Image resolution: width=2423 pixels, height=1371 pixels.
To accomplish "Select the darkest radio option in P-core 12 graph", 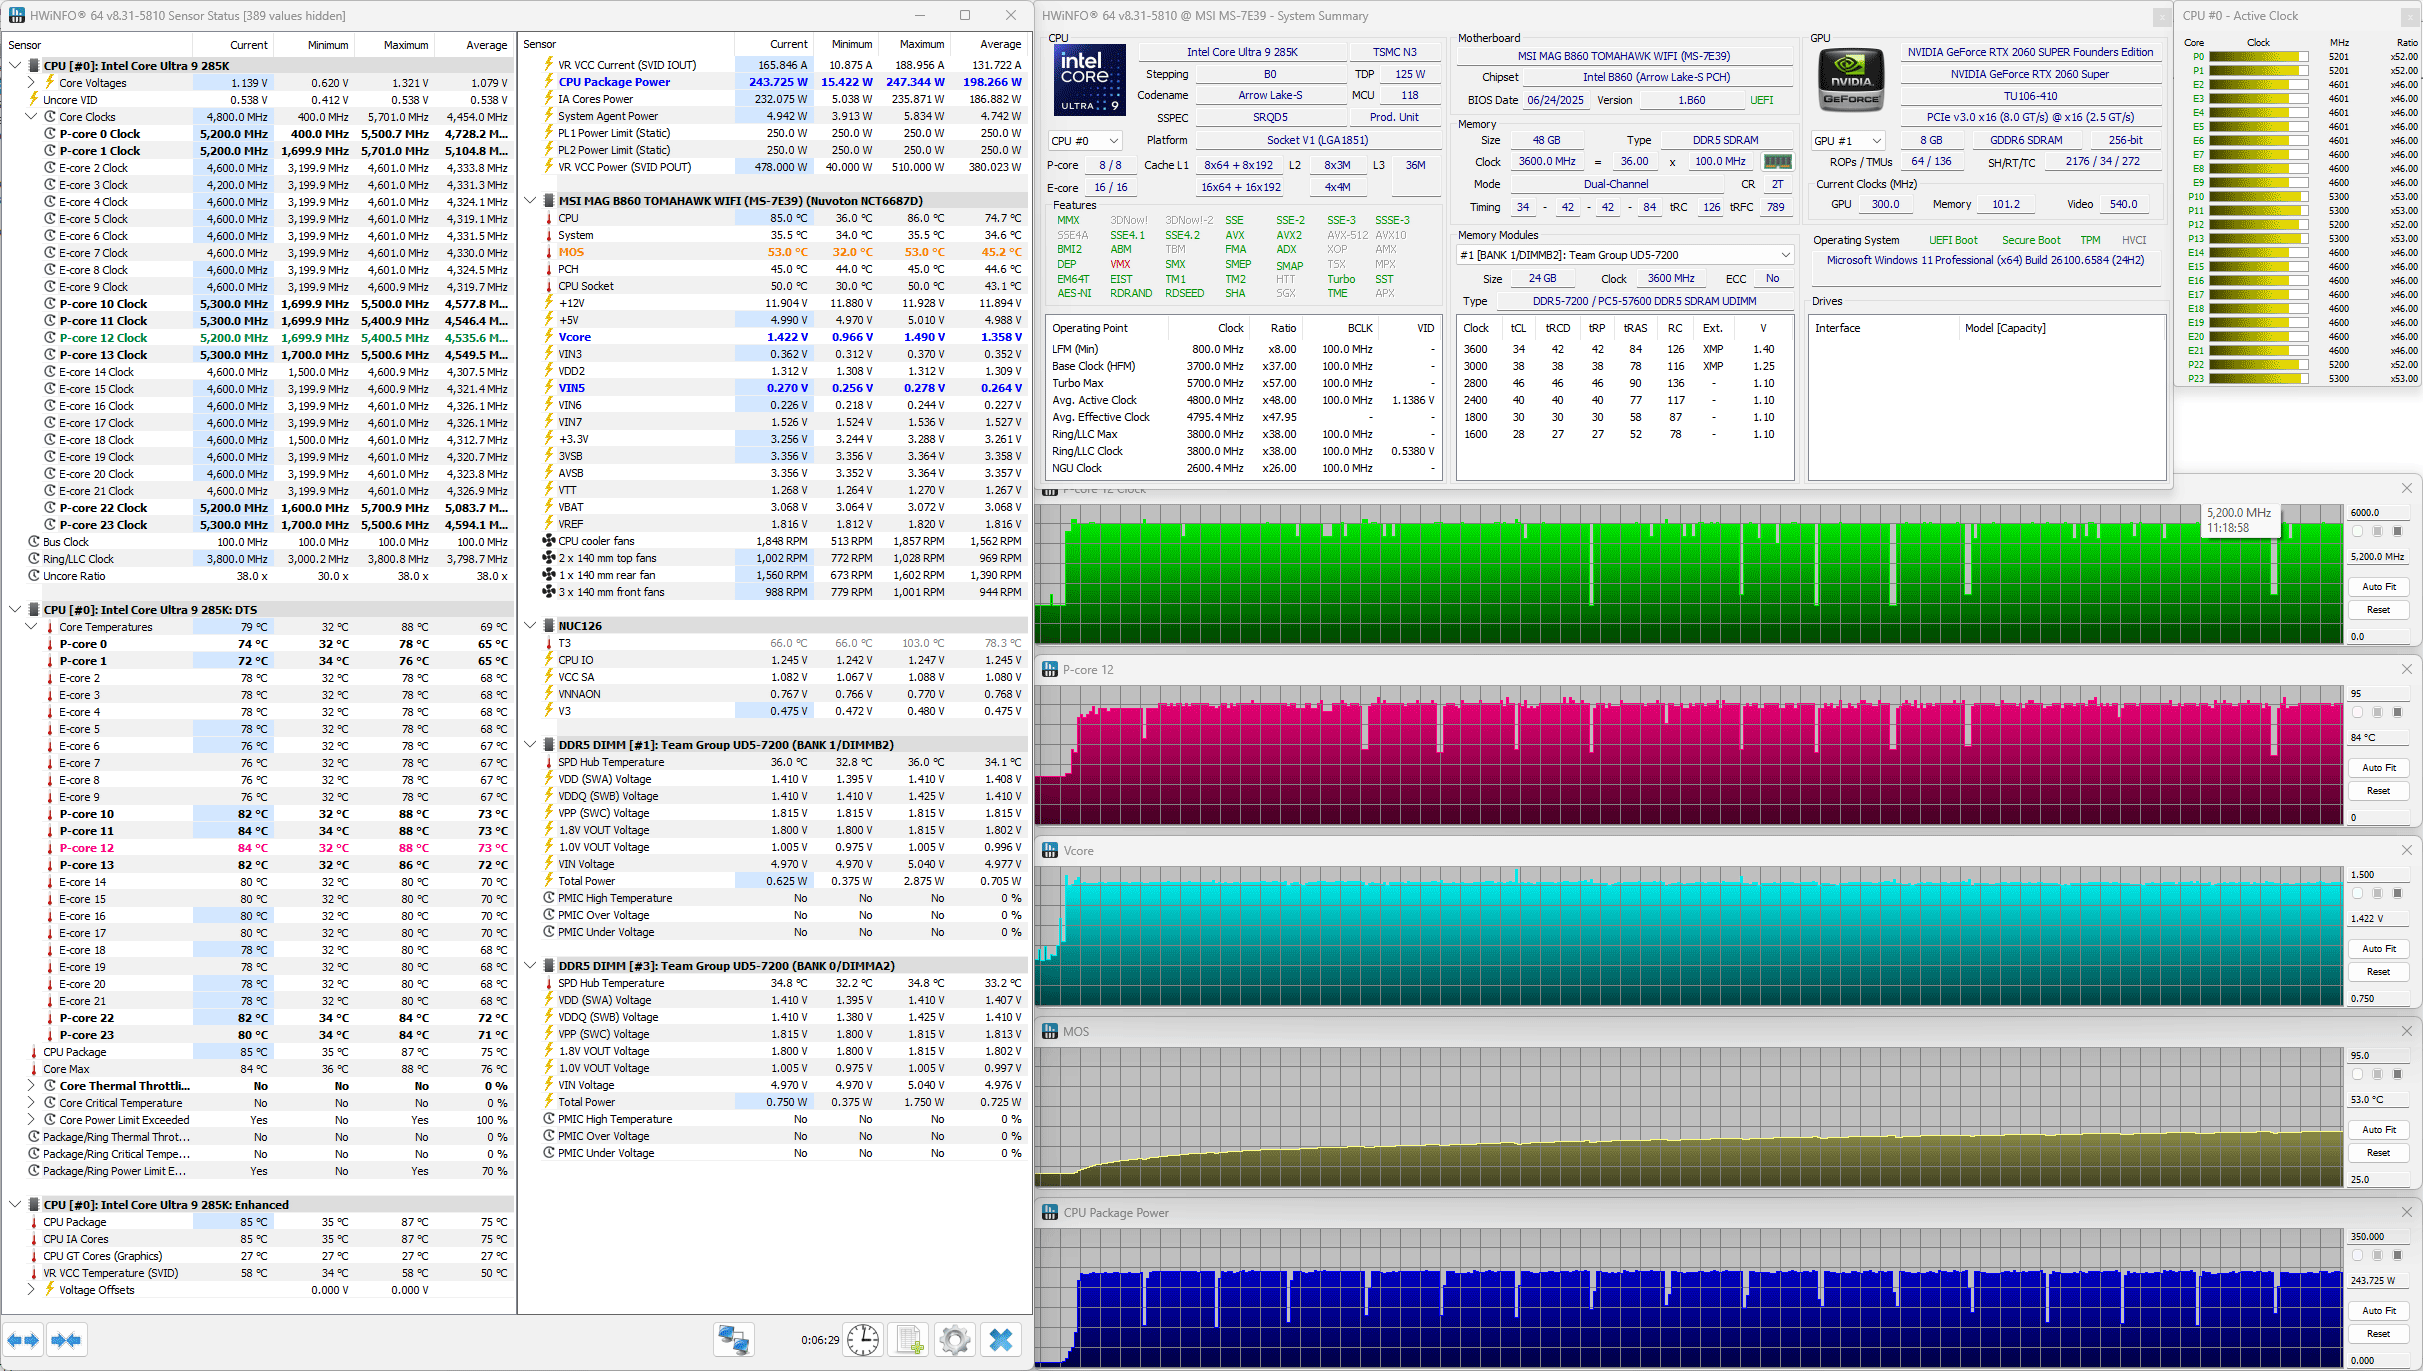I will tap(2397, 712).
